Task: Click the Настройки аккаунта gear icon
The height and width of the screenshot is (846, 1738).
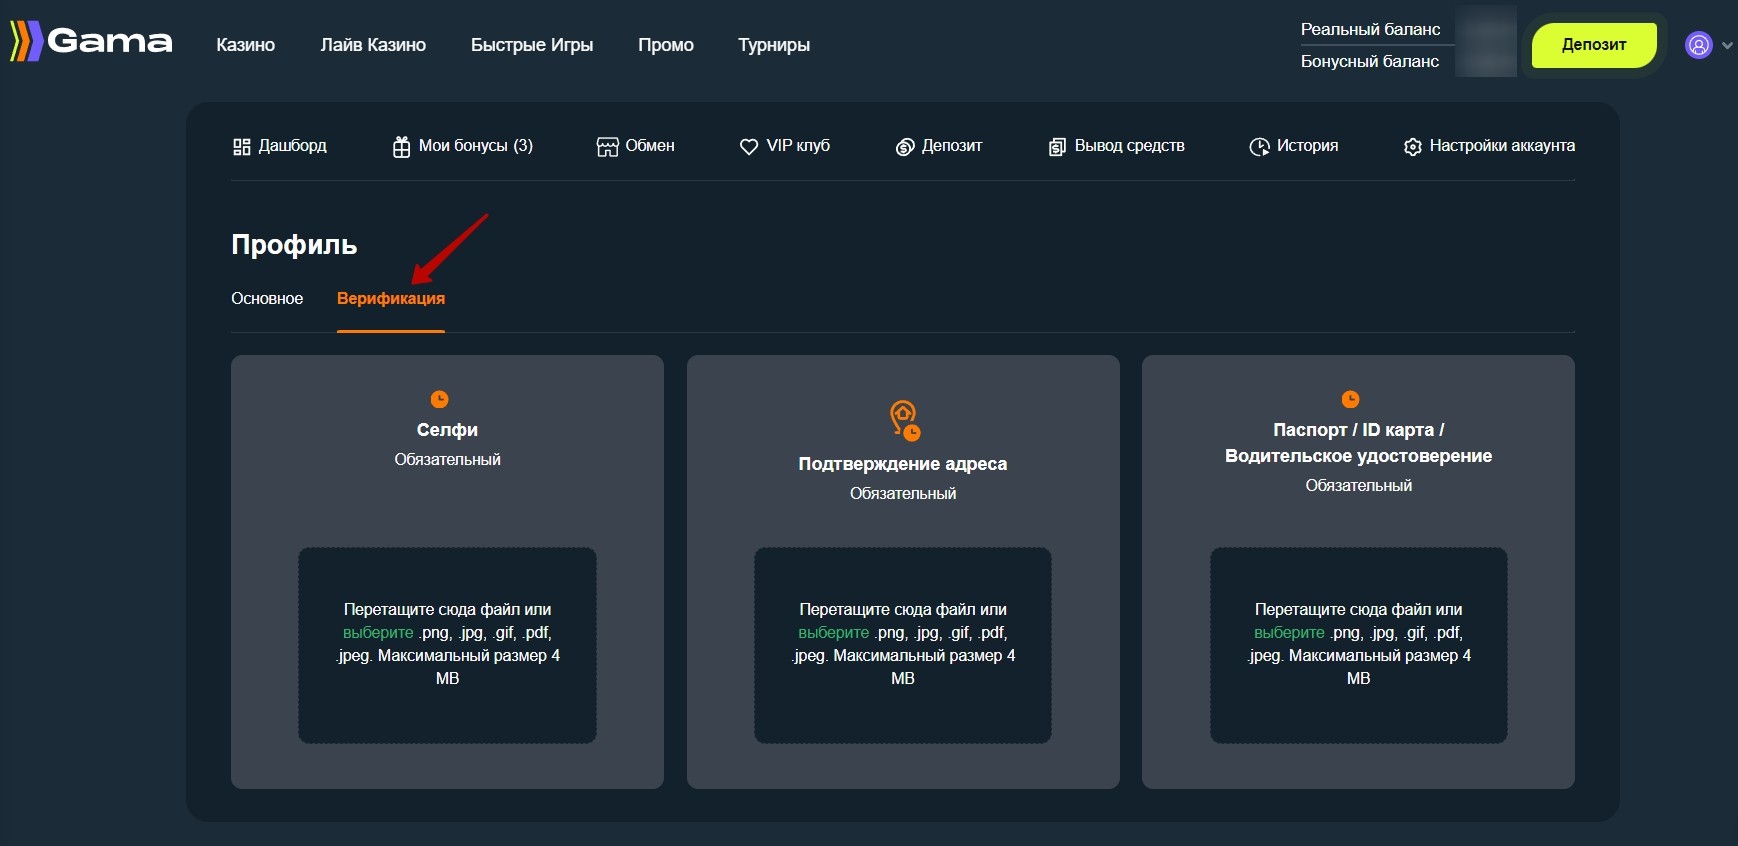Action: click(x=1412, y=147)
